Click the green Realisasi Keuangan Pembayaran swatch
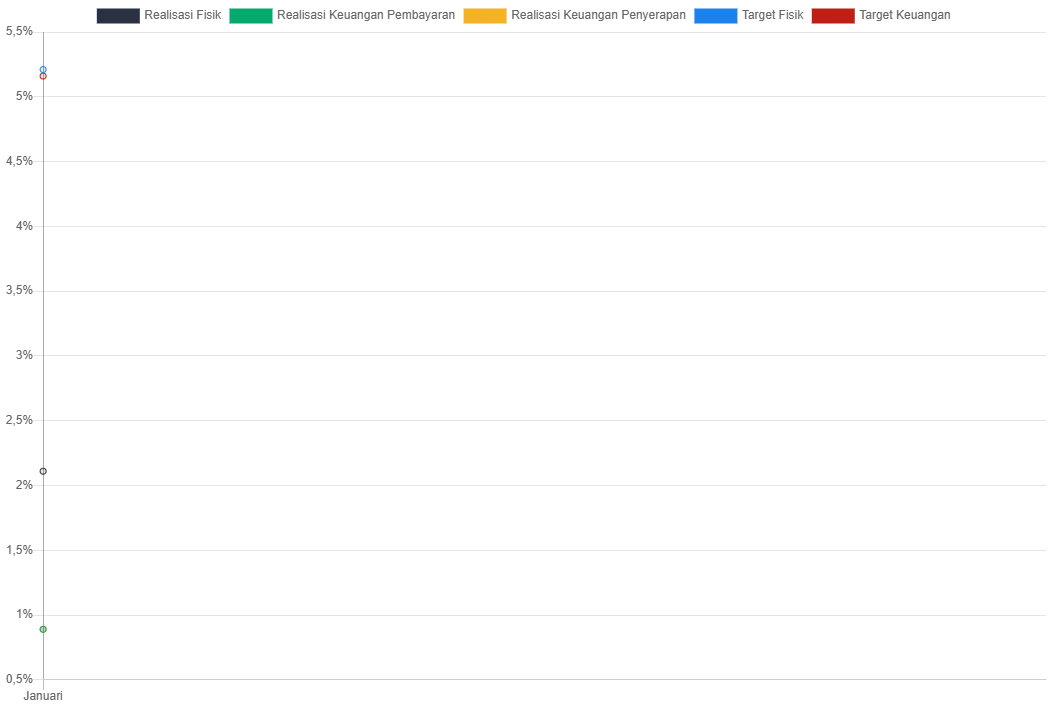Screen dimensions: 1049x710 pyautogui.click(x=250, y=16)
